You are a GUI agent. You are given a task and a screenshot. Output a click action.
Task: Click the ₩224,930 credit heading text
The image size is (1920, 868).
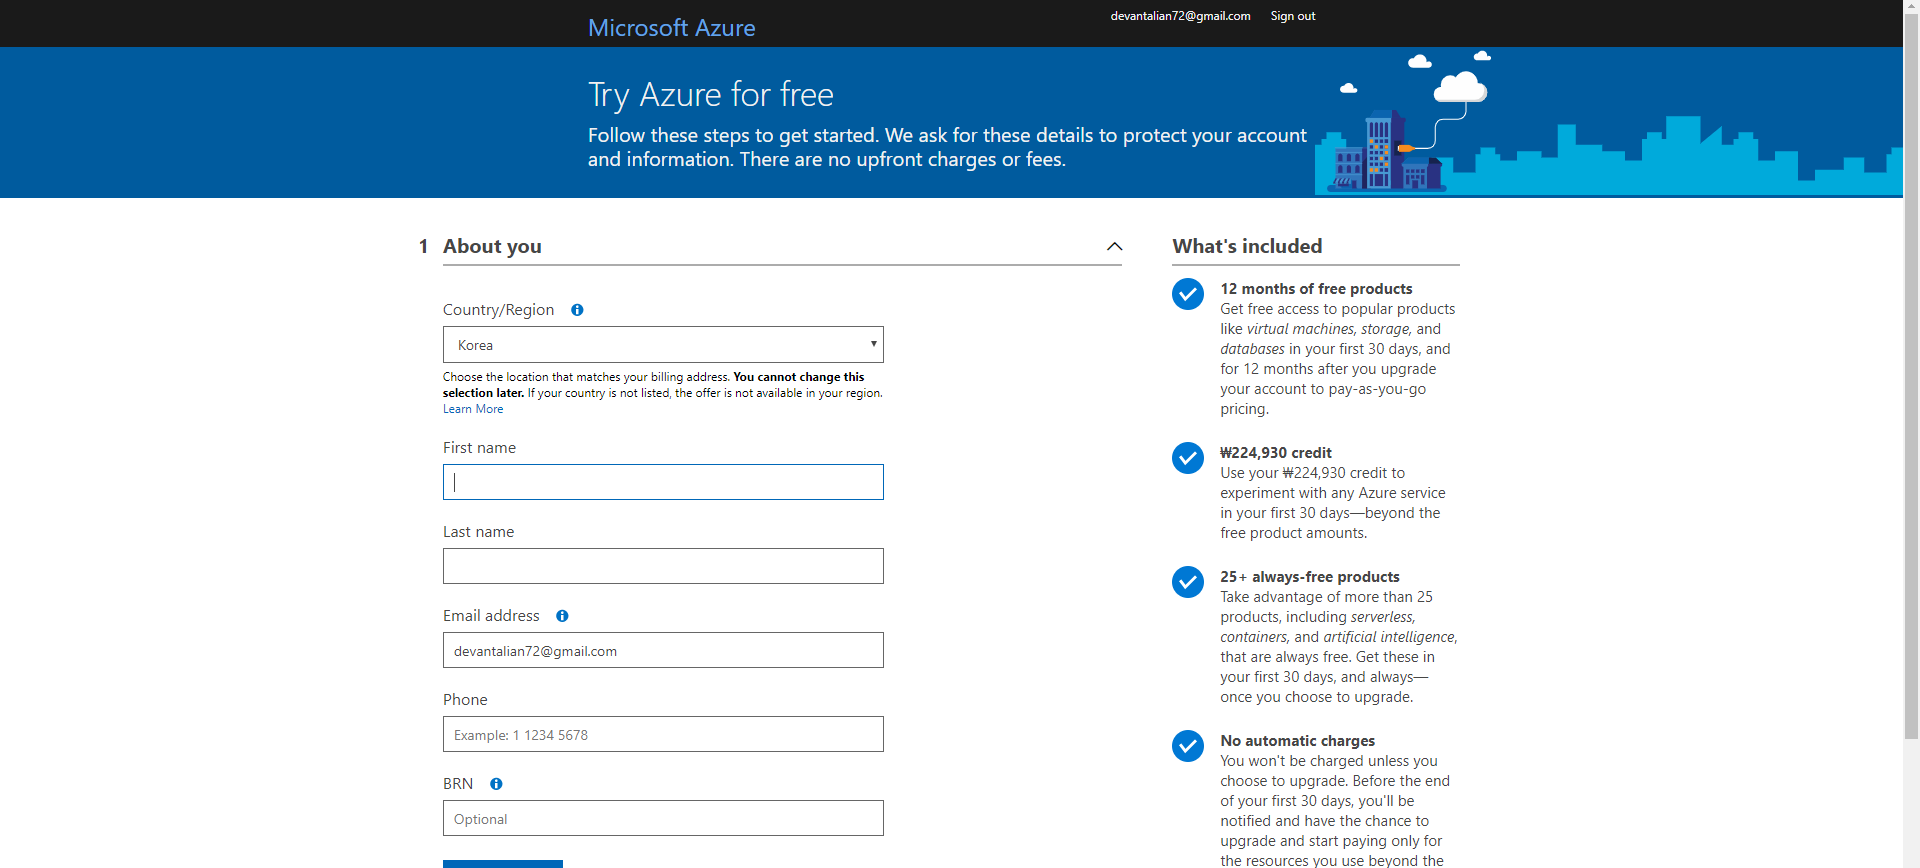[x=1276, y=453]
